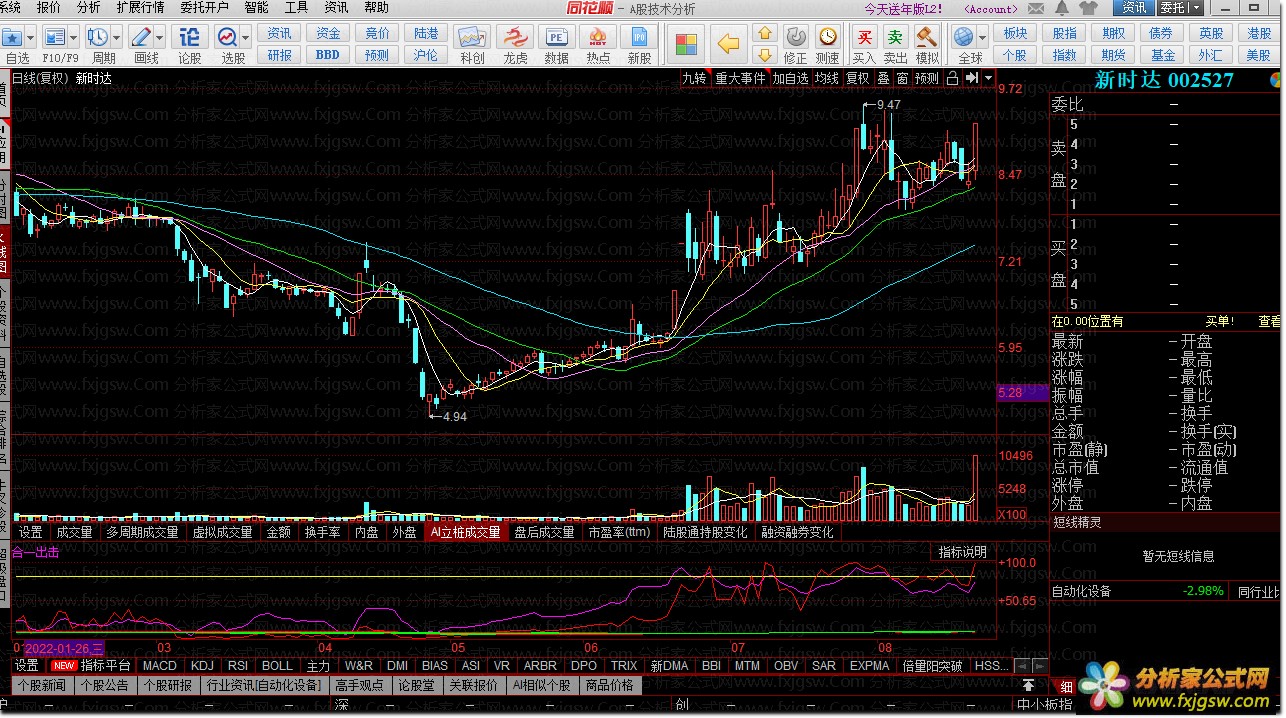Expand the 全球 globe dropdown arrow

click(983, 37)
